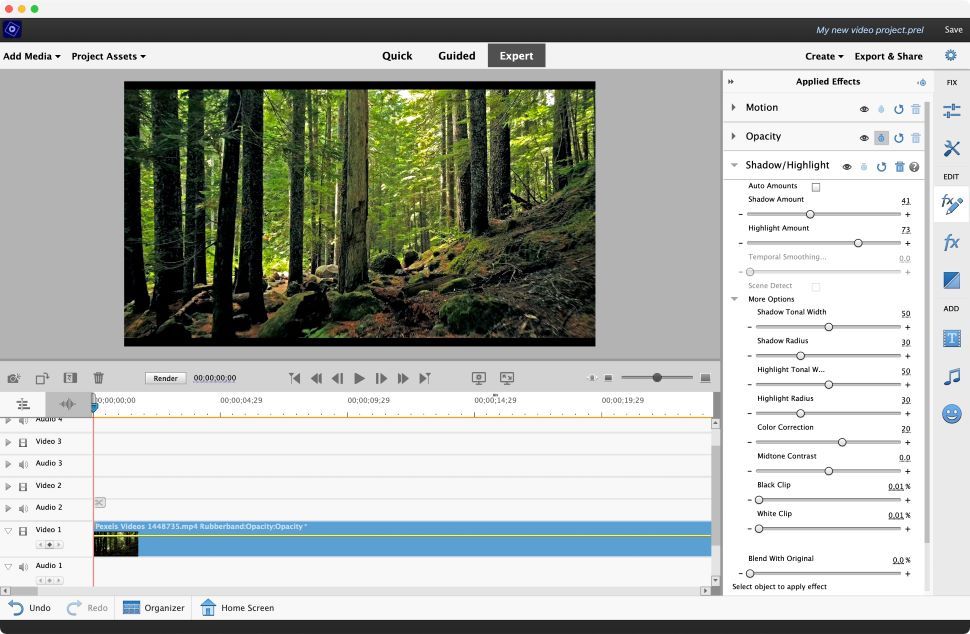The image size is (970, 634).
Task: Open the Organizer
Action: pos(160,607)
